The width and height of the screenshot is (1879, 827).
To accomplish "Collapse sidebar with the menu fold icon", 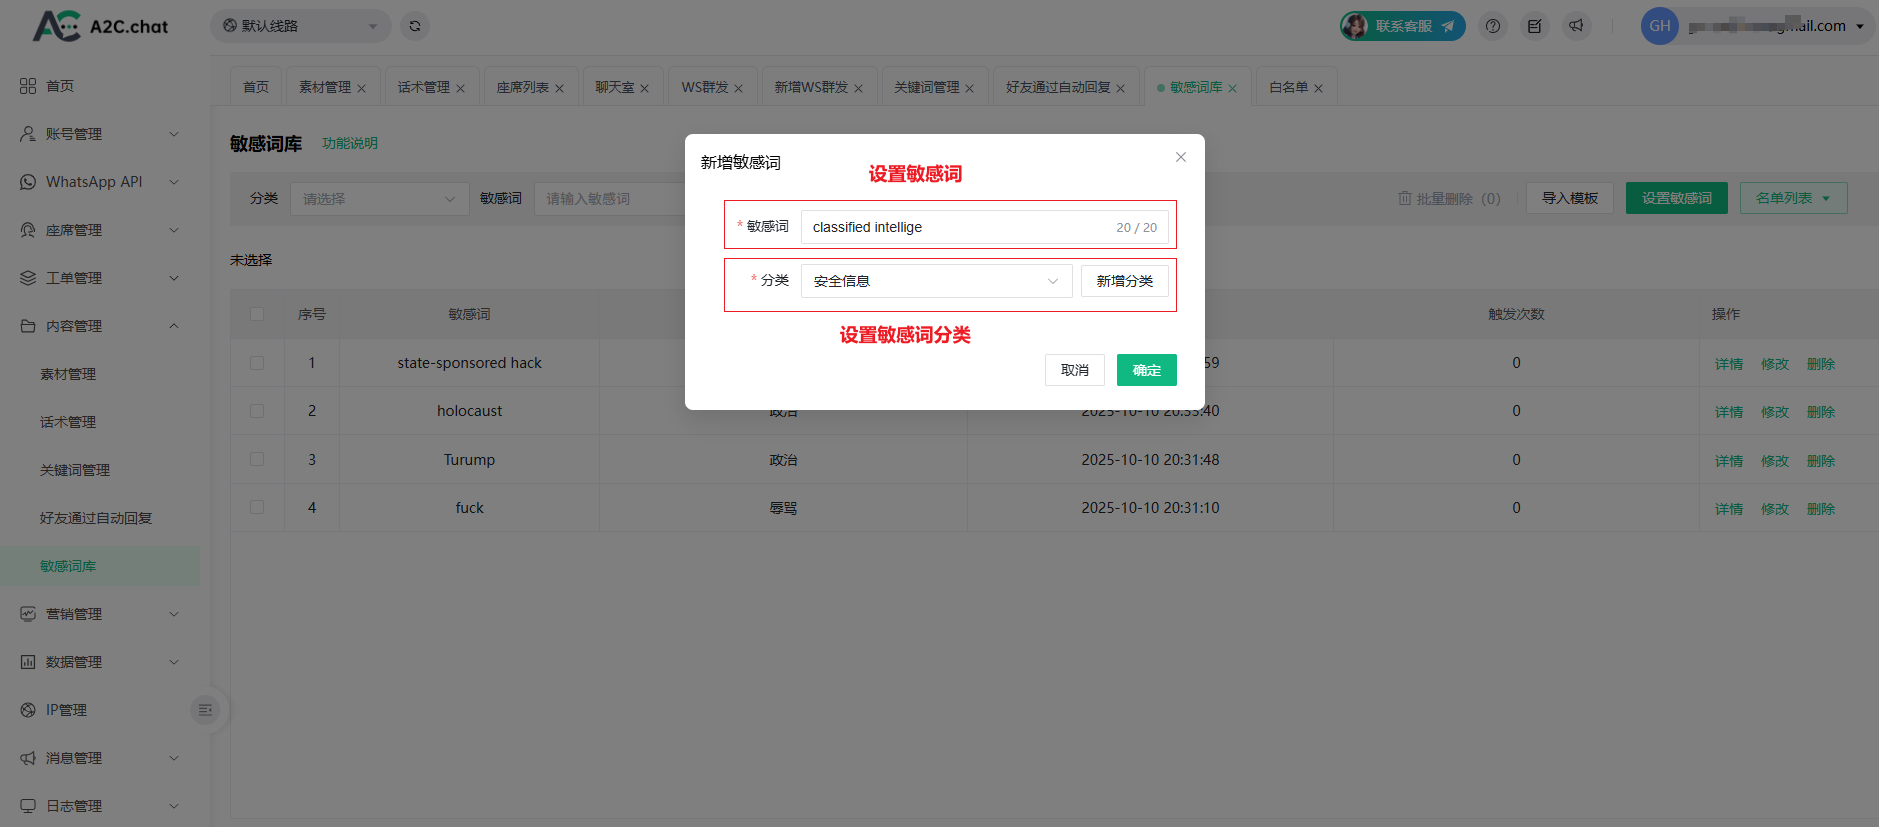I will (205, 710).
